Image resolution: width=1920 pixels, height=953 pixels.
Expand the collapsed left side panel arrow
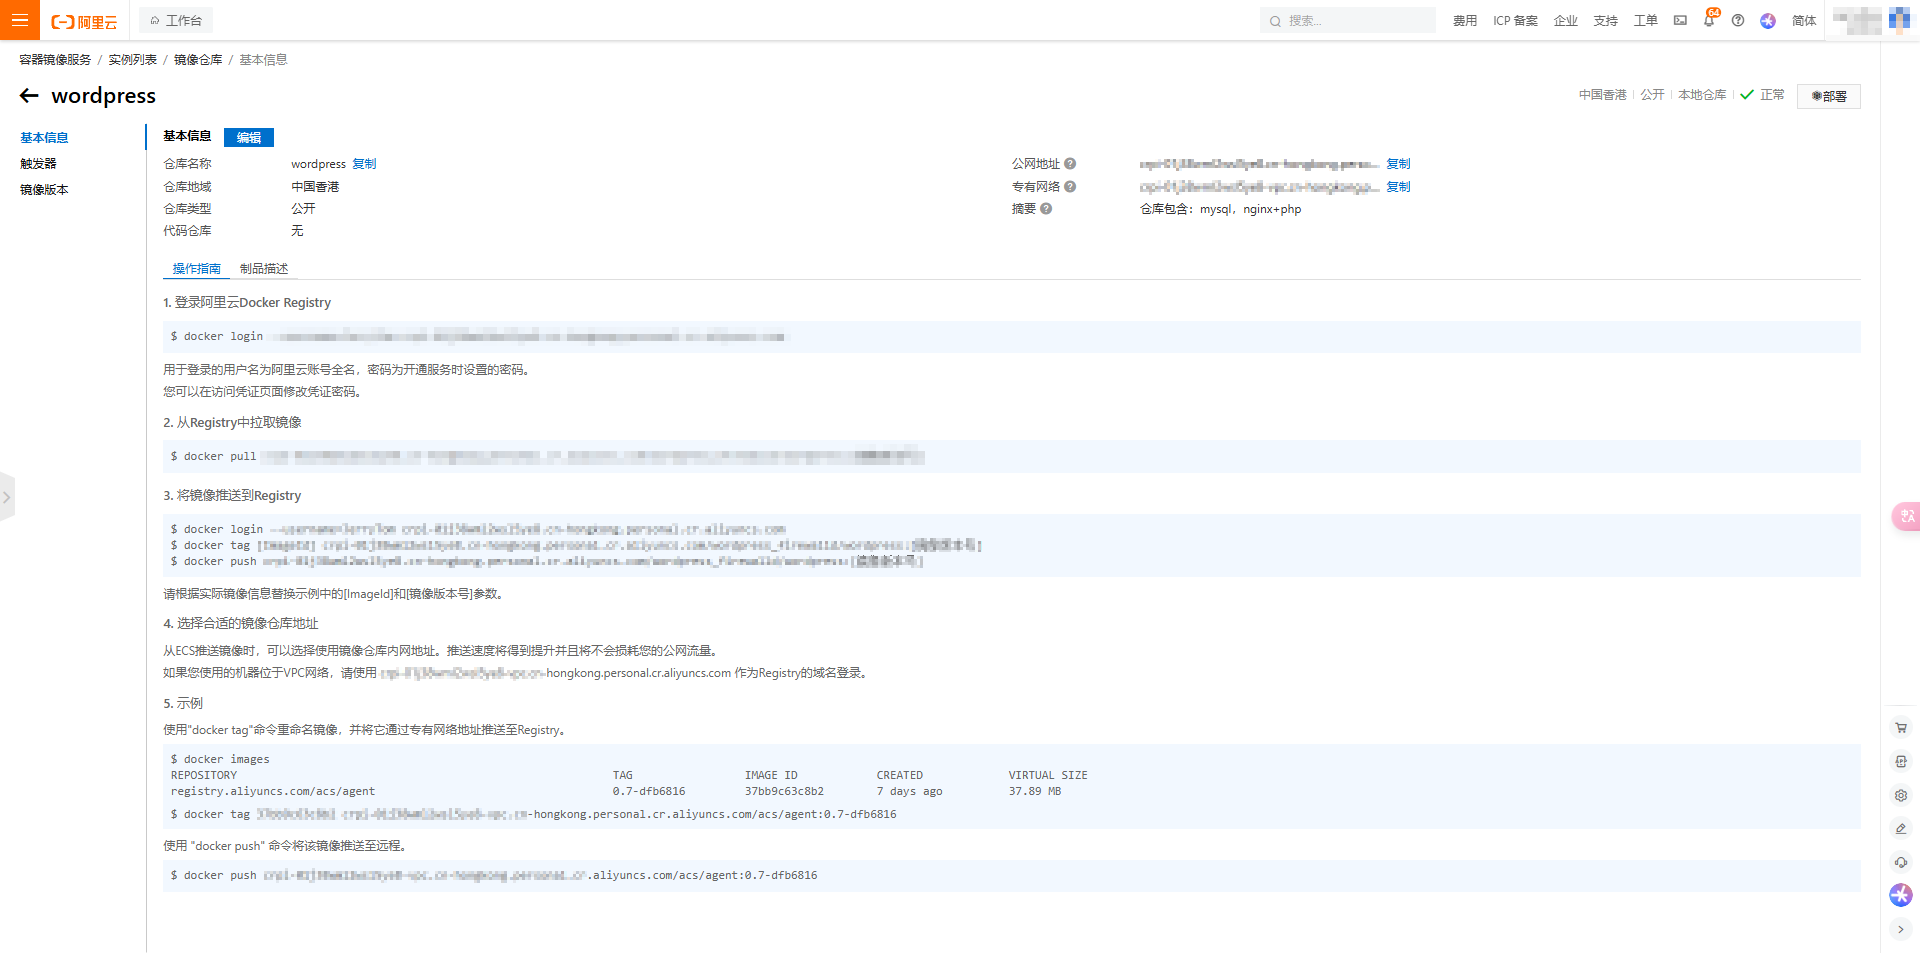[x=7, y=497]
